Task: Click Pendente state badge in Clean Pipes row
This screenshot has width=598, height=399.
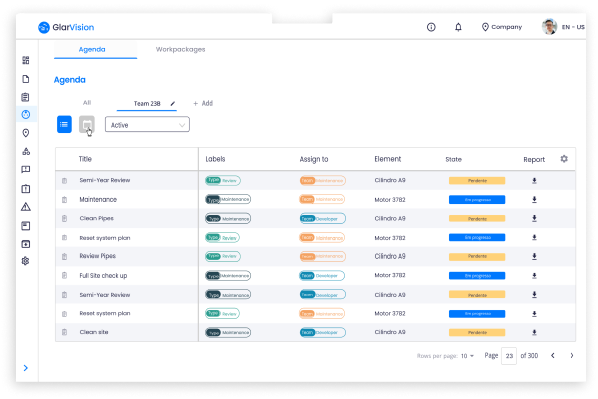Action: point(477,219)
